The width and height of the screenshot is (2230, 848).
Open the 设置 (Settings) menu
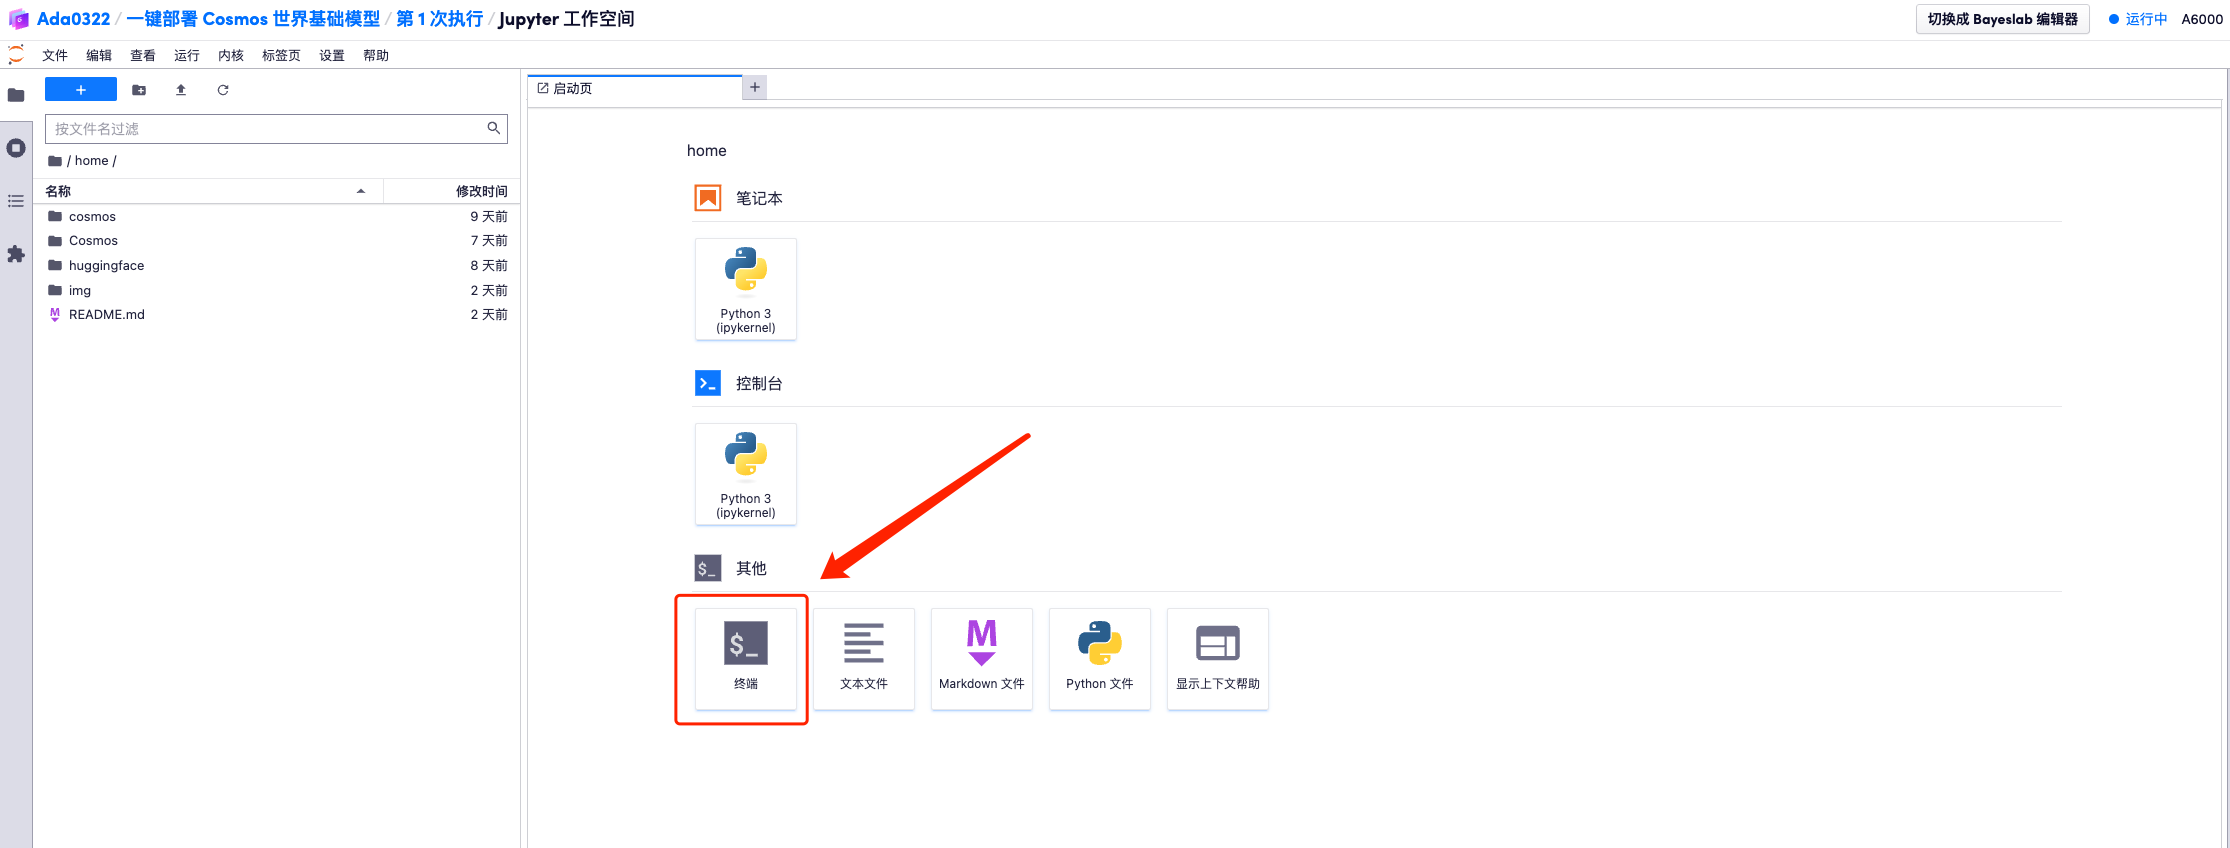click(331, 56)
